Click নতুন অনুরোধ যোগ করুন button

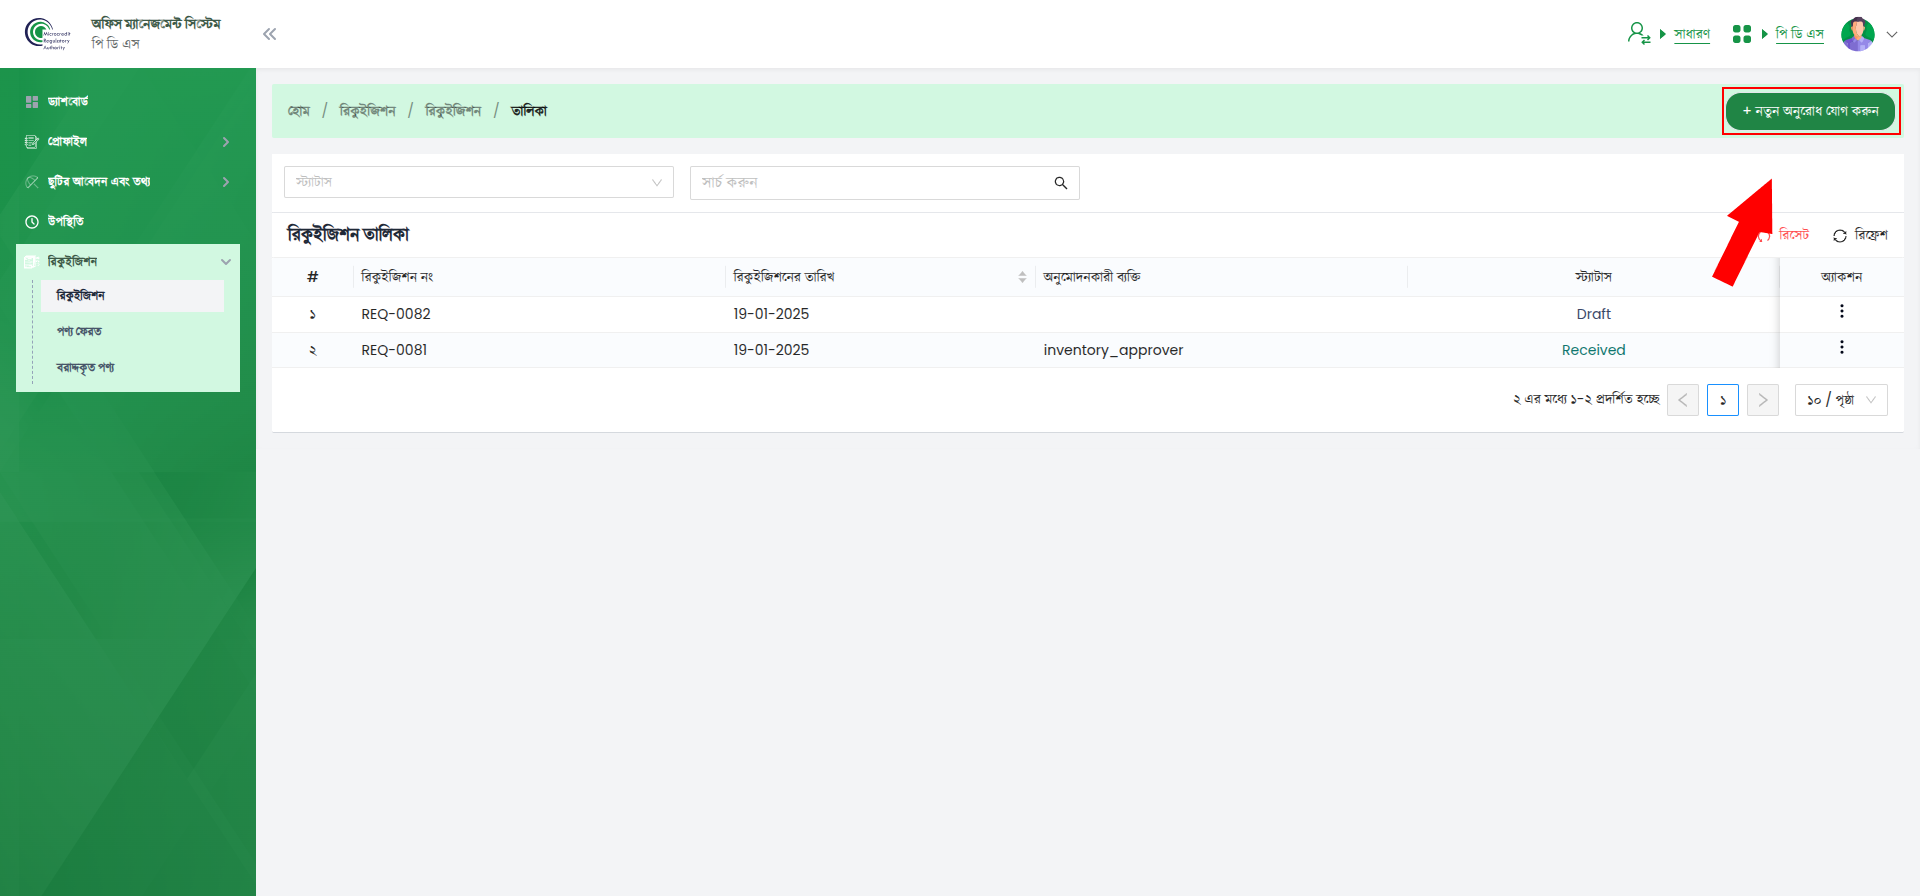point(1811,111)
